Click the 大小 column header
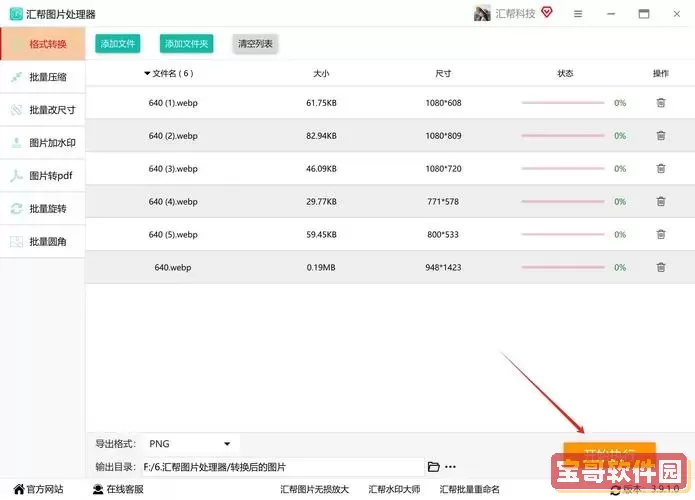Screen dimensions: 695x500 [x=321, y=74]
